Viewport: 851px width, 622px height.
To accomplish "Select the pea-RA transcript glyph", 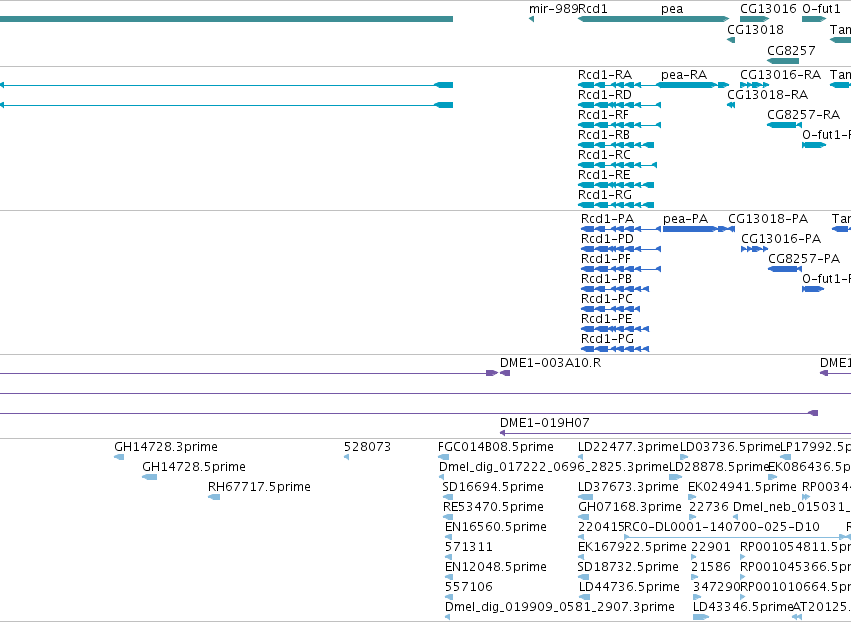I will [x=693, y=85].
